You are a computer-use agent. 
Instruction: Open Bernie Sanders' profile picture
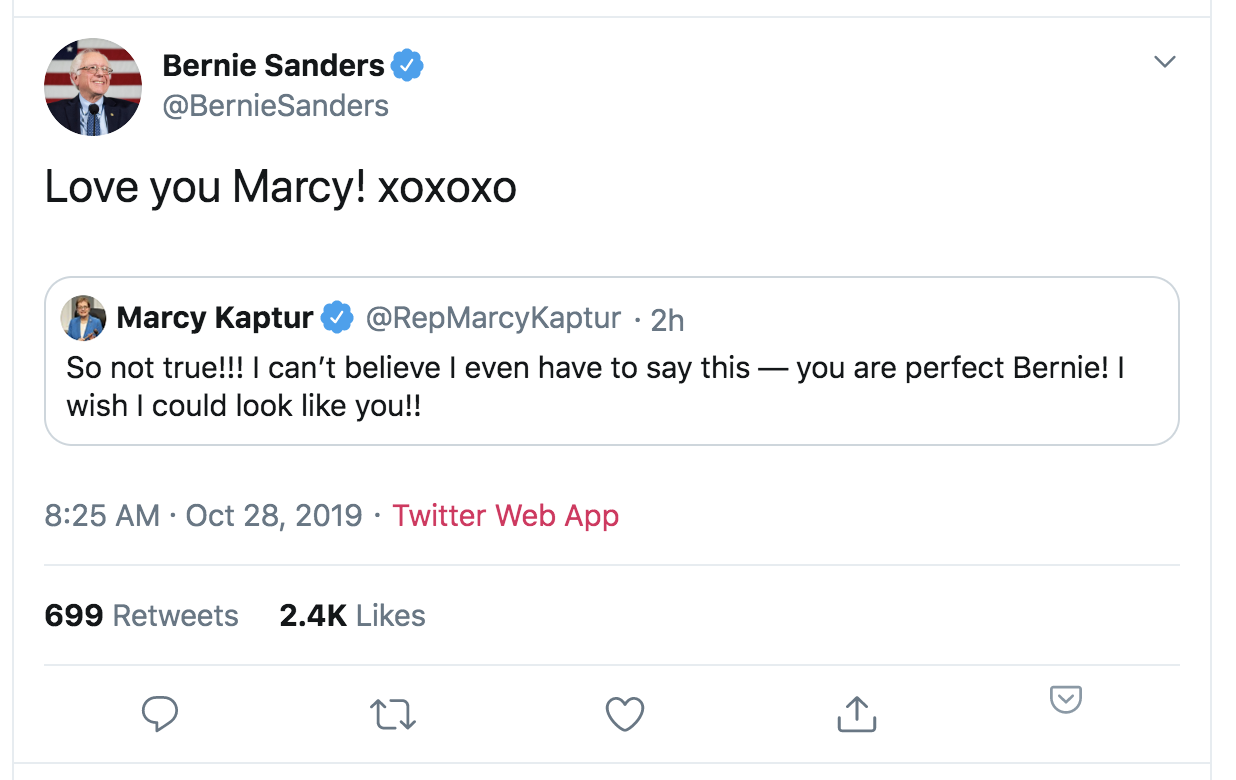tap(93, 87)
